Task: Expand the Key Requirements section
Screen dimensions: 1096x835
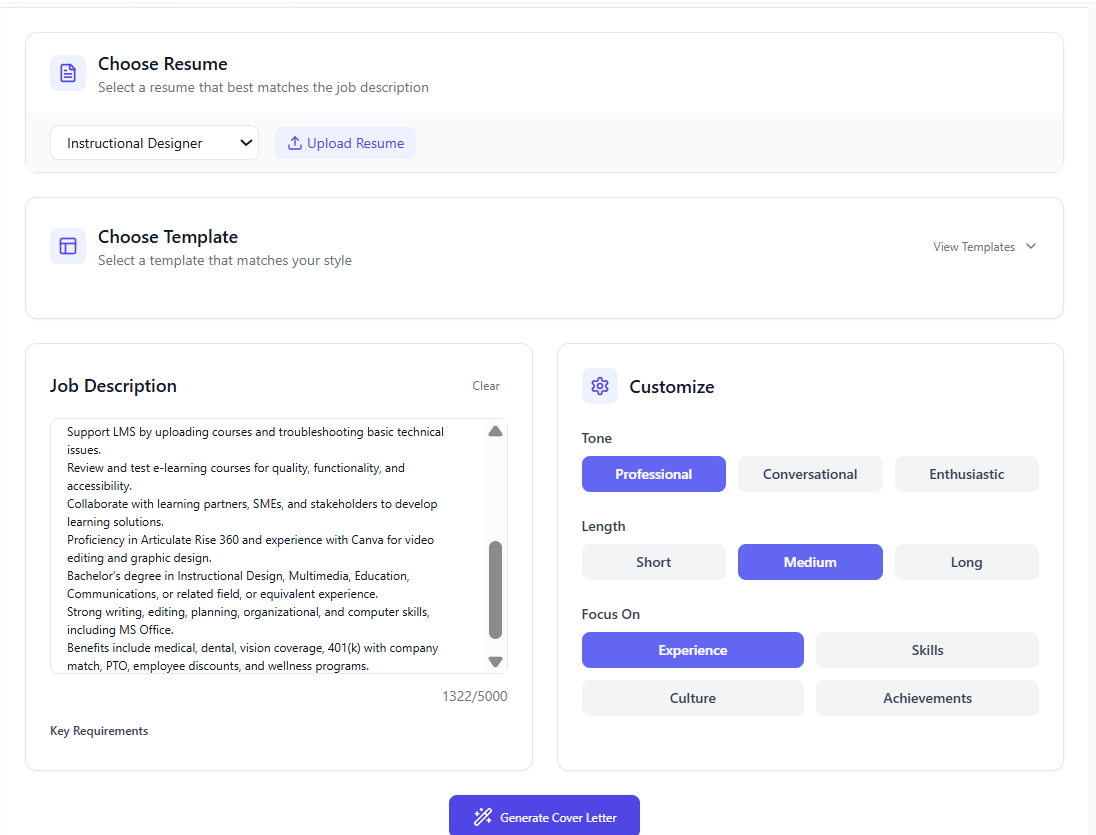Action: [98, 730]
